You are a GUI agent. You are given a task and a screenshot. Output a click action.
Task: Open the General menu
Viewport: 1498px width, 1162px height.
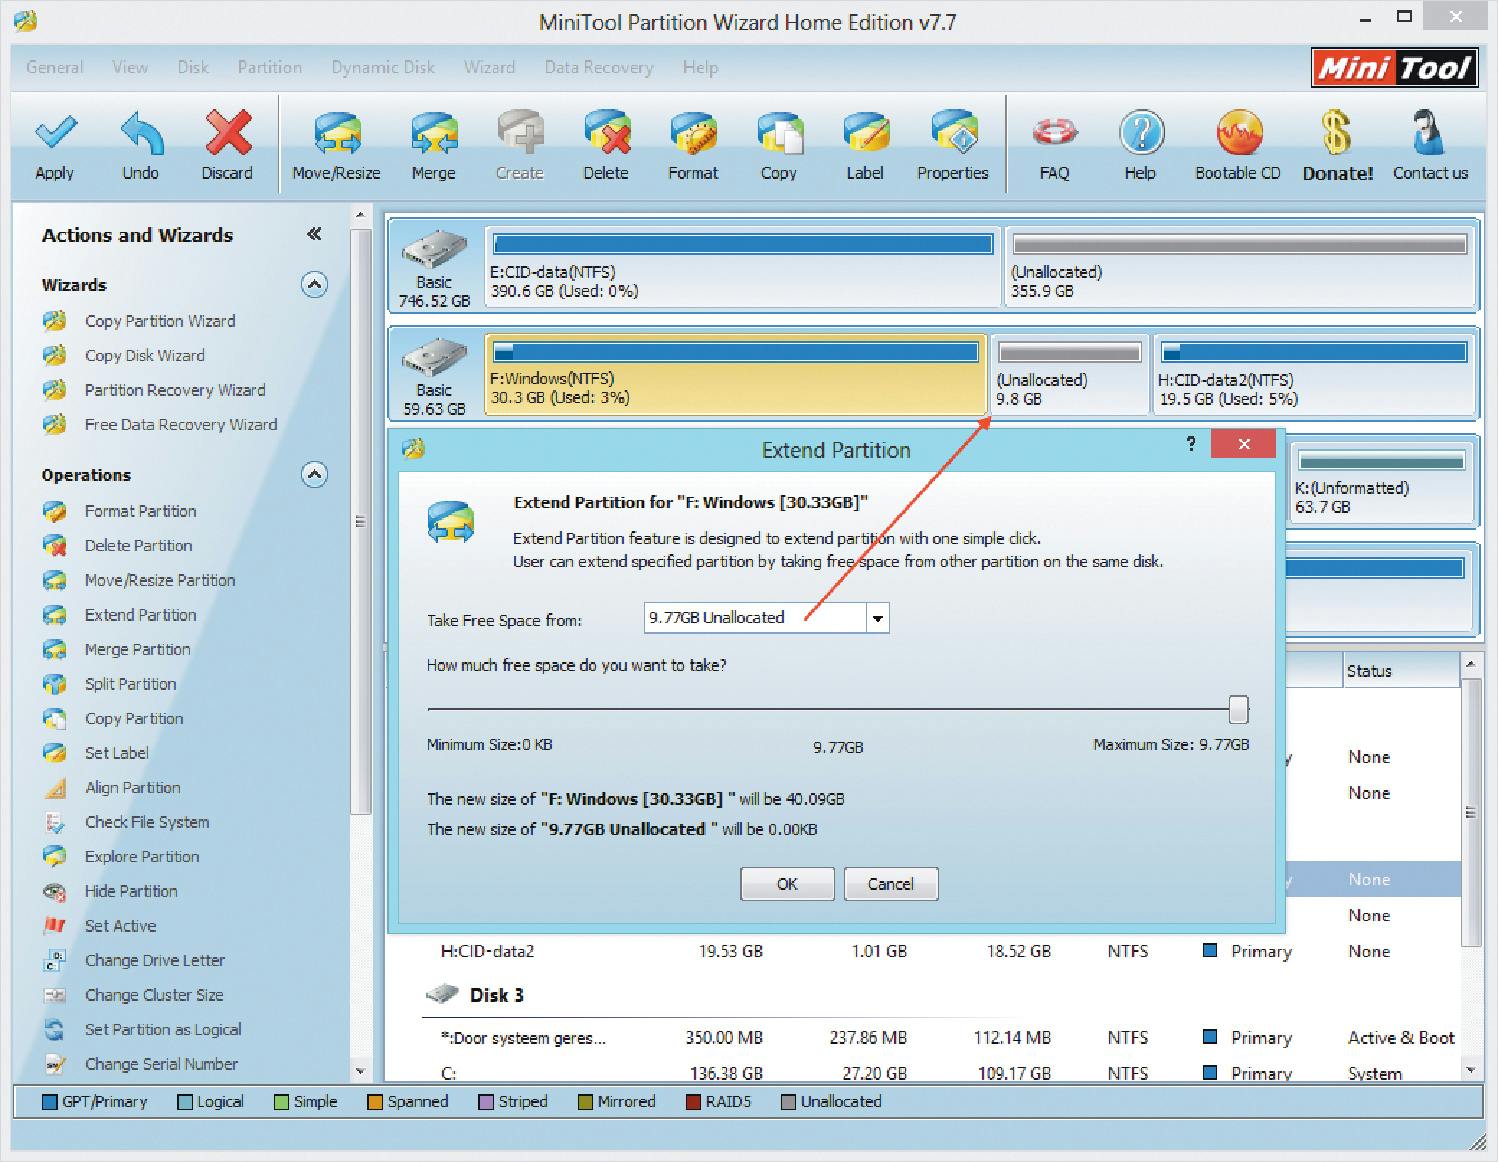pyautogui.click(x=55, y=67)
